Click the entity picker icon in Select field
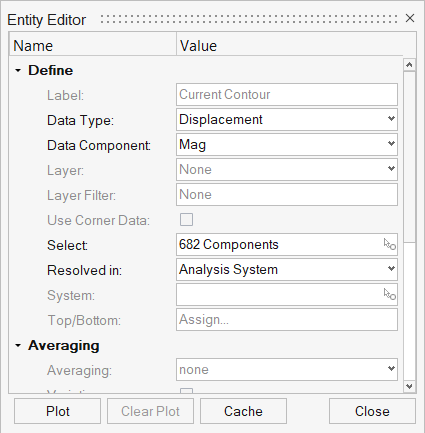 pos(389,244)
